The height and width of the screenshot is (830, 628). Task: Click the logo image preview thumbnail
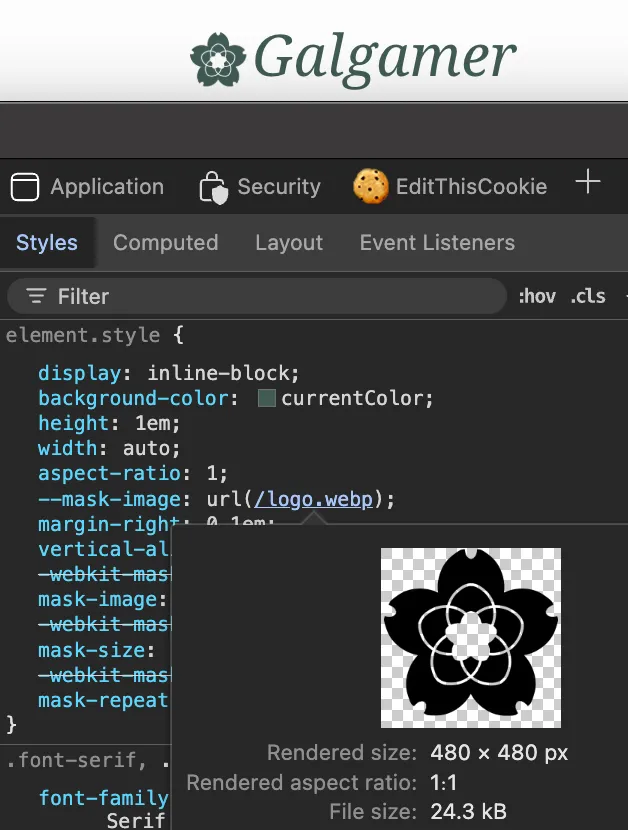click(x=471, y=637)
